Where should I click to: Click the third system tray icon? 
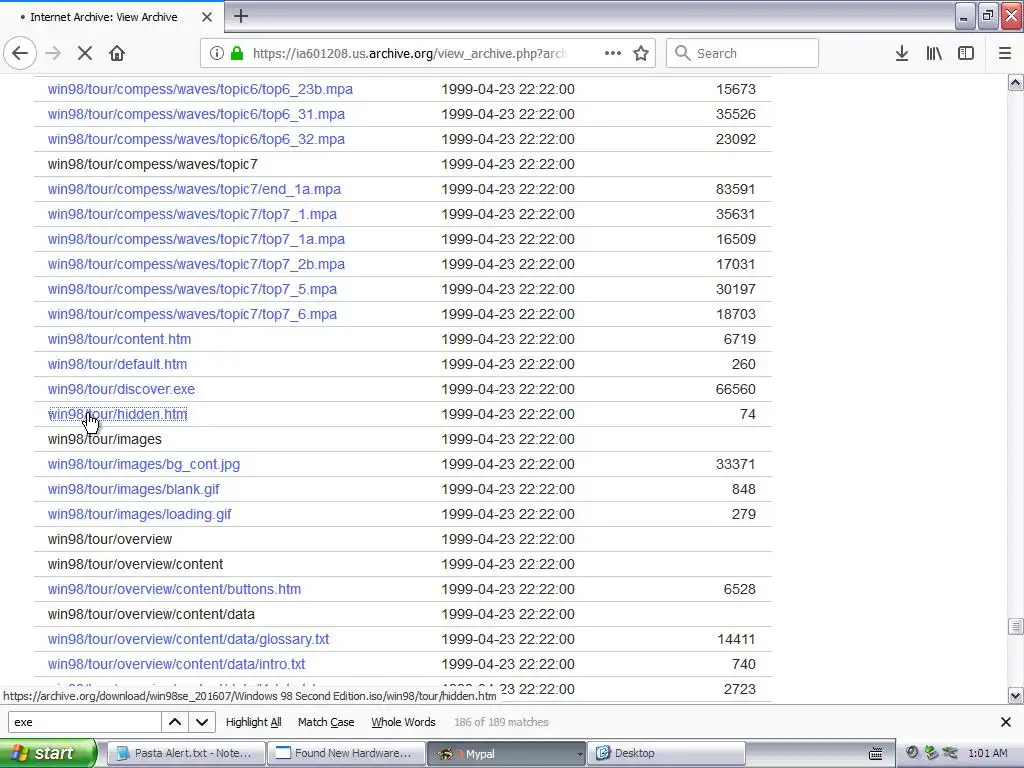pos(950,753)
